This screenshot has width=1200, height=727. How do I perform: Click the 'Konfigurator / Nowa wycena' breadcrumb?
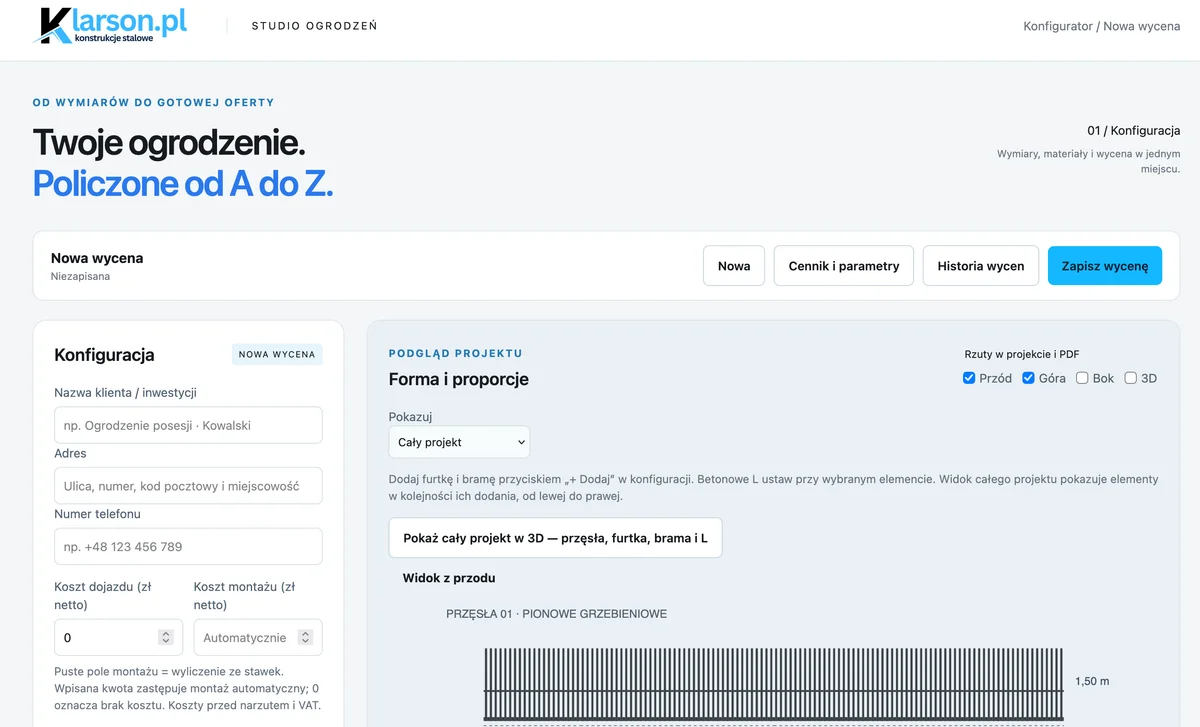click(1102, 26)
